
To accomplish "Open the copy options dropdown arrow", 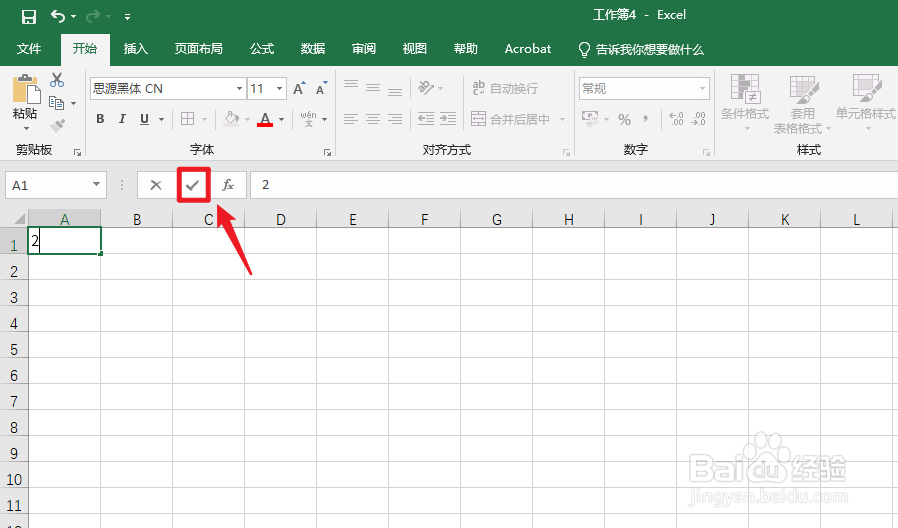I will pos(73,104).
